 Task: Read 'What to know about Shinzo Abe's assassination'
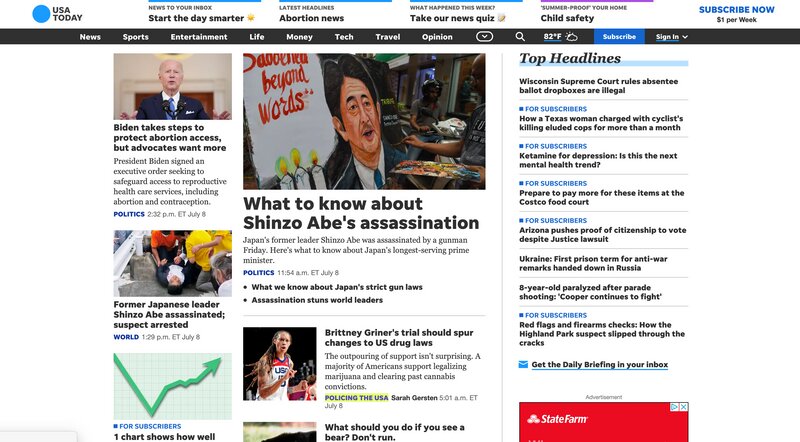pyautogui.click(x=361, y=213)
